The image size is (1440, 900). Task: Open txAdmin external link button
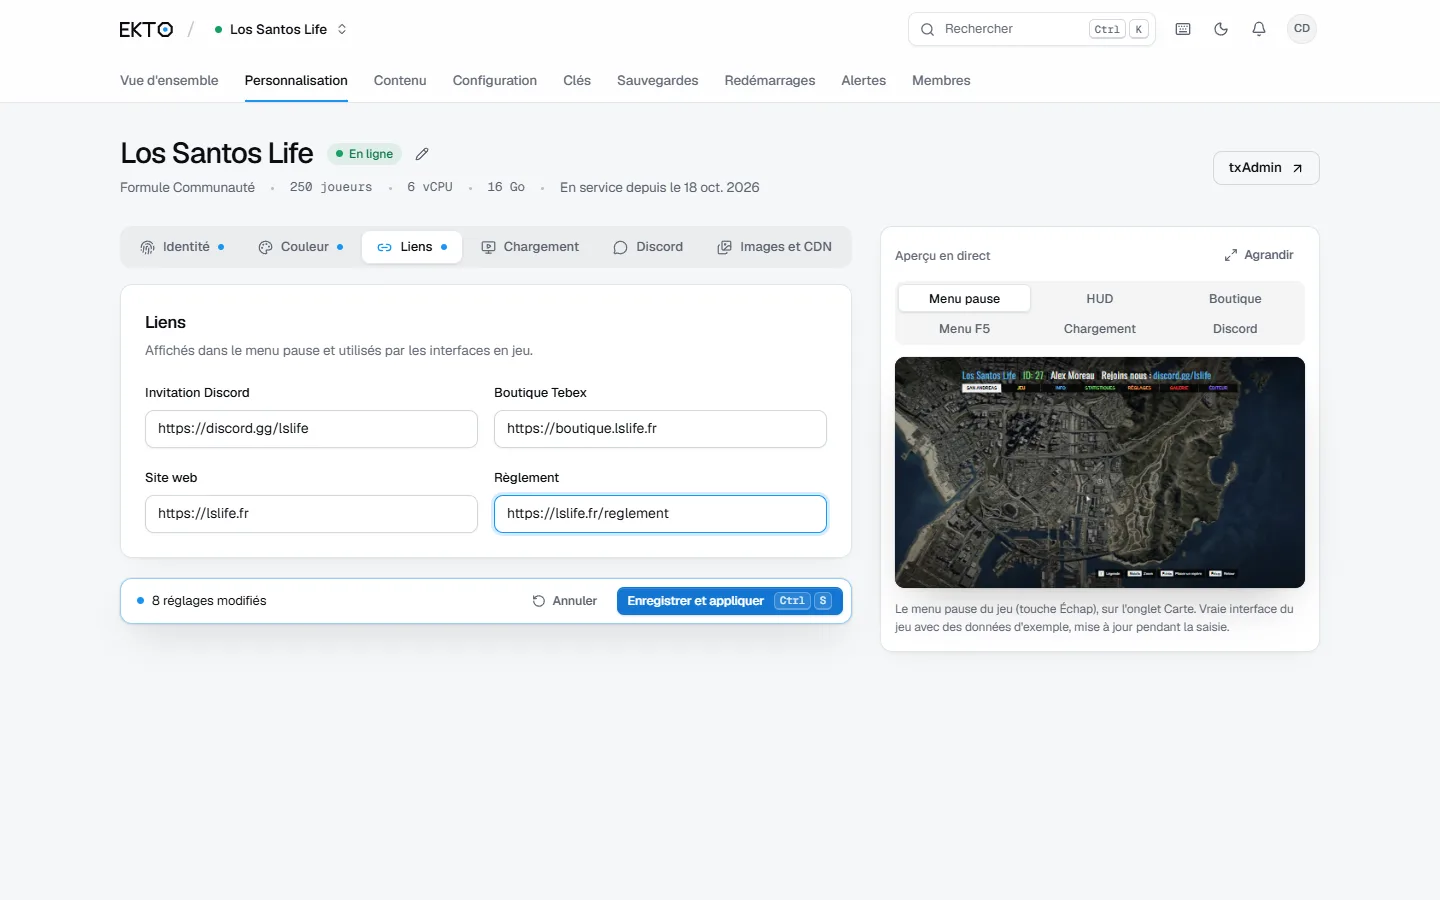click(1266, 168)
